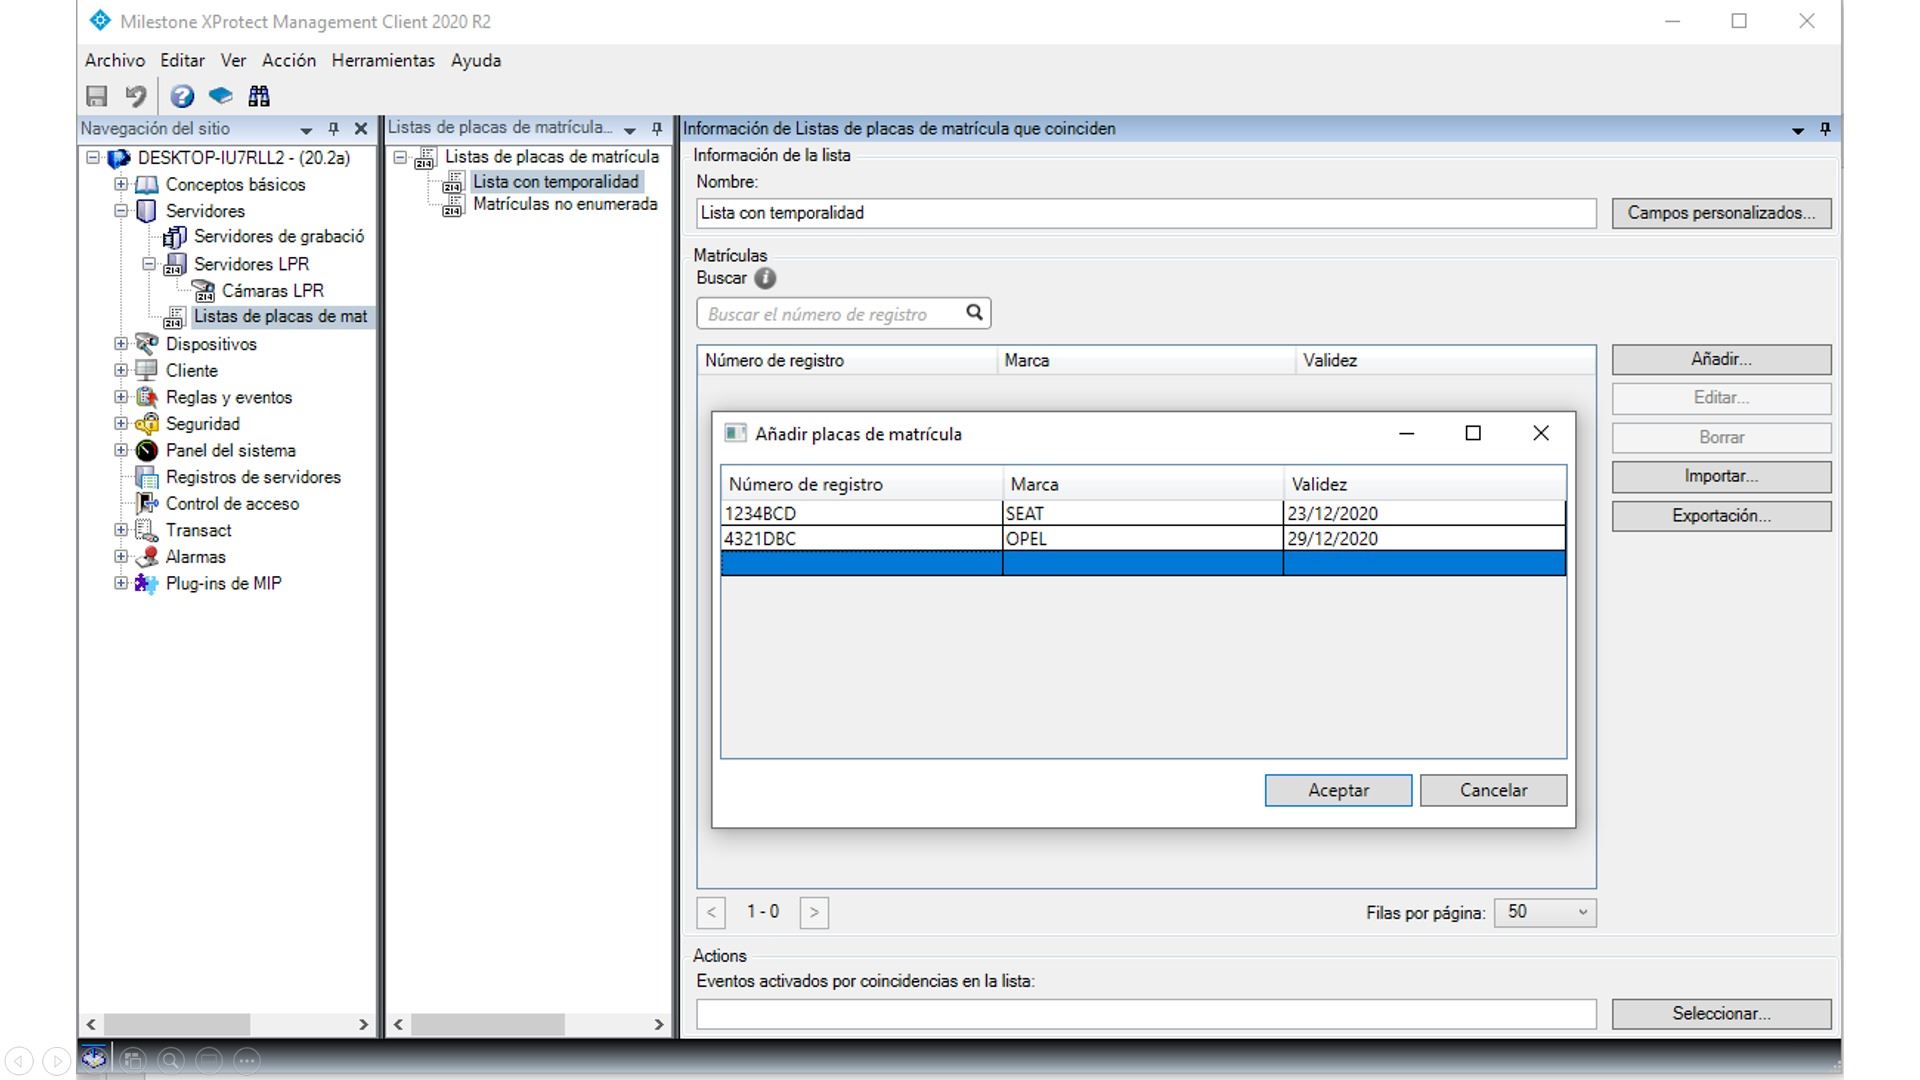Click the Cliente monitor icon
This screenshot has width=1920, height=1080.
click(x=147, y=371)
